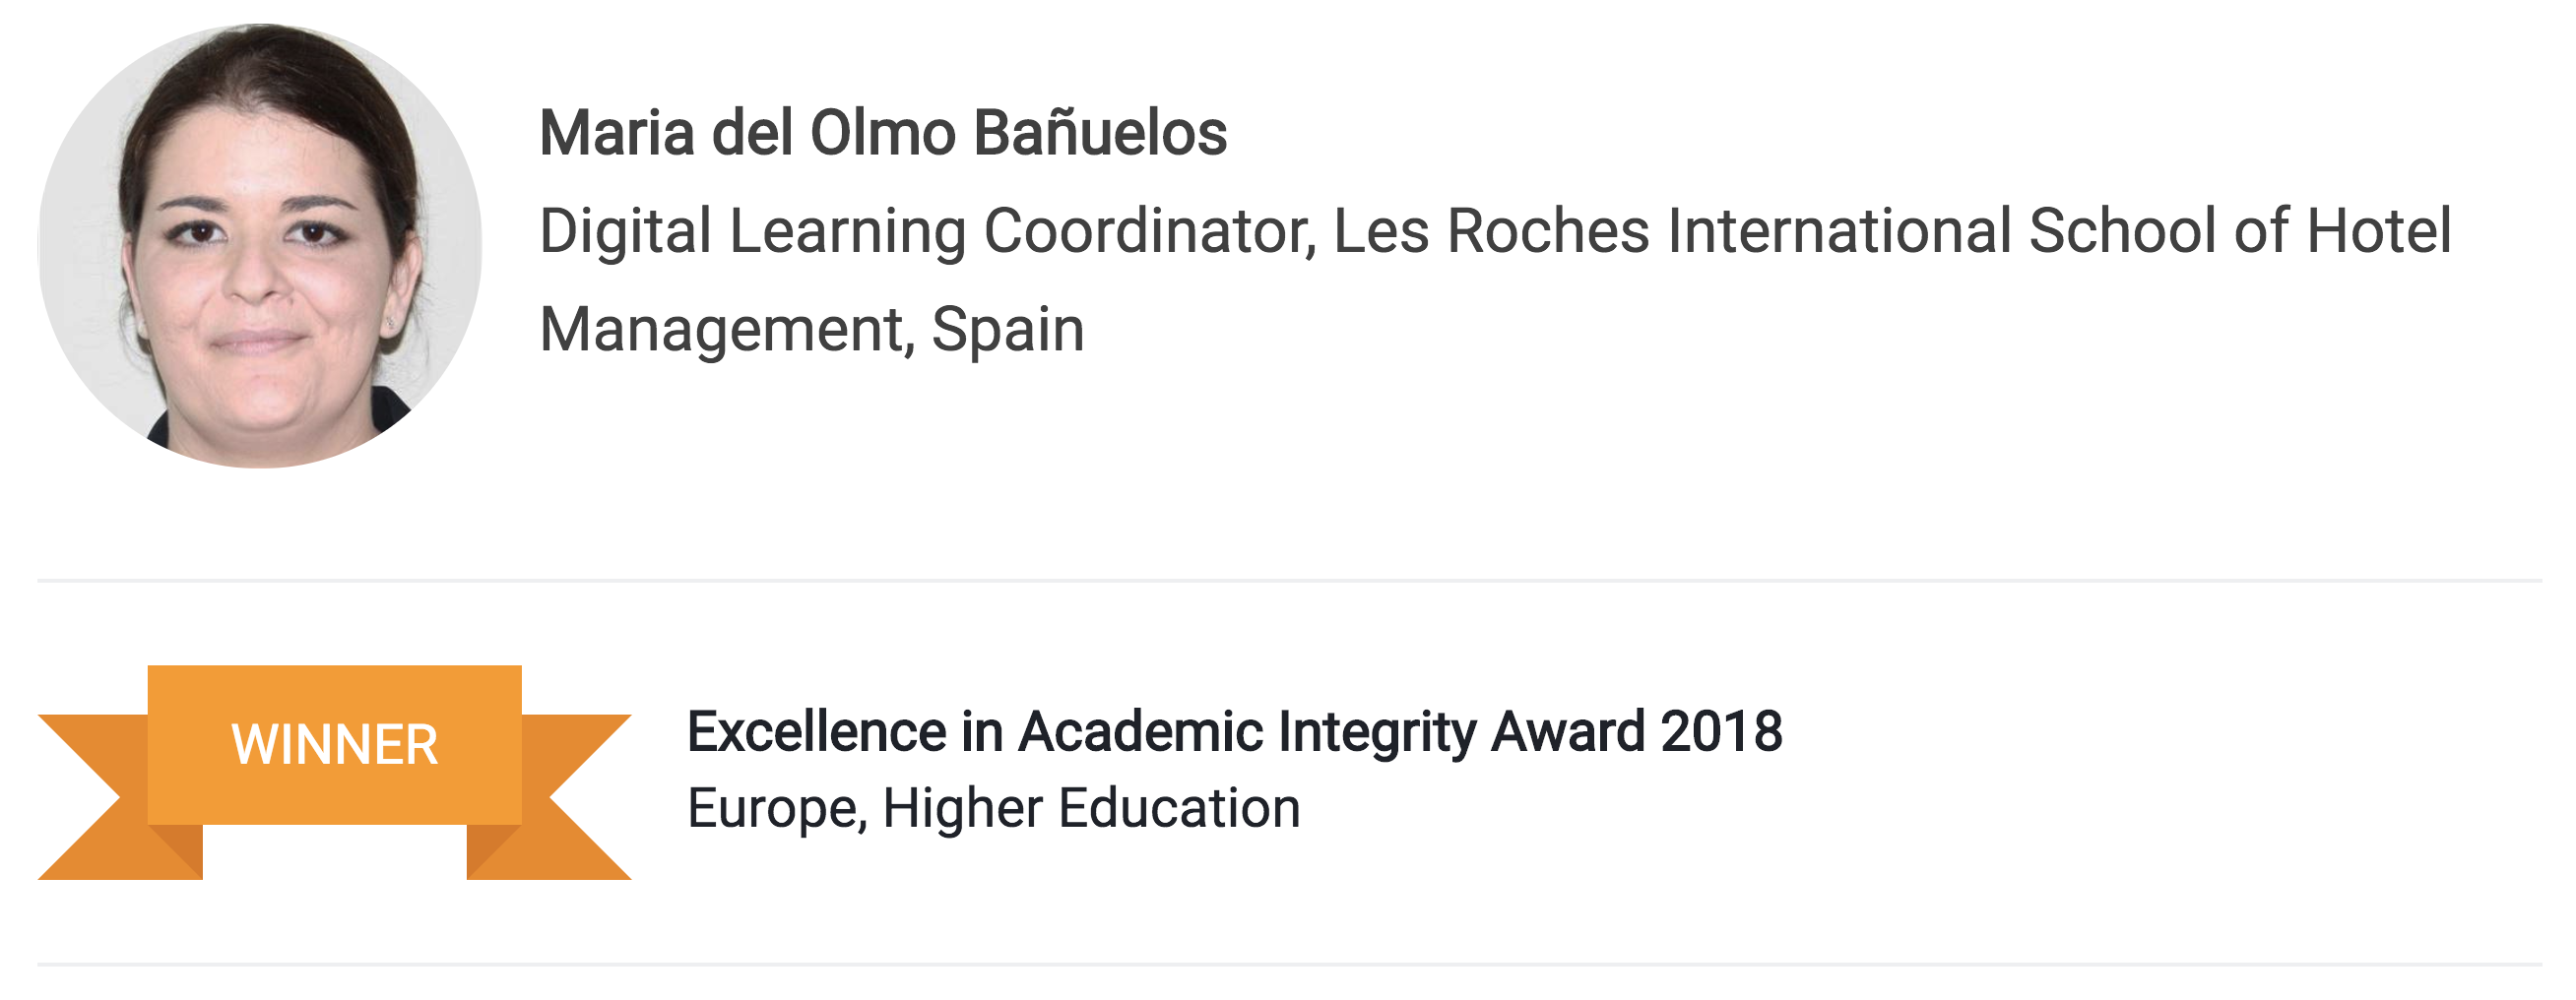Open the Excellence in Academic Integrity Award title
Viewport: 2576px width, 1000px height.
coord(1234,732)
